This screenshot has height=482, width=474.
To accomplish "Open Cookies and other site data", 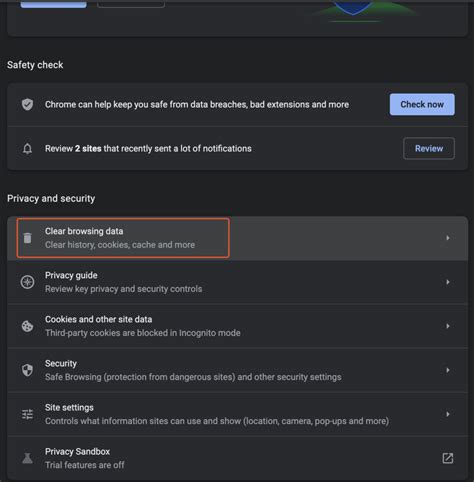I will click(x=237, y=326).
